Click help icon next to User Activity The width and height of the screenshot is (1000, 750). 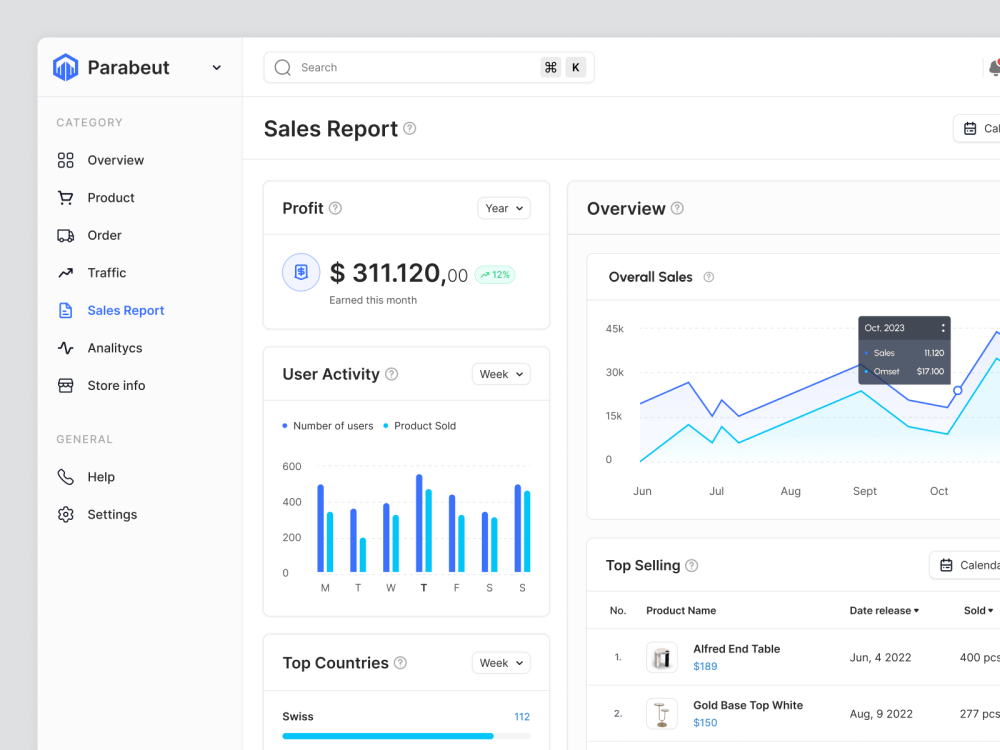[x=392, y=374]
